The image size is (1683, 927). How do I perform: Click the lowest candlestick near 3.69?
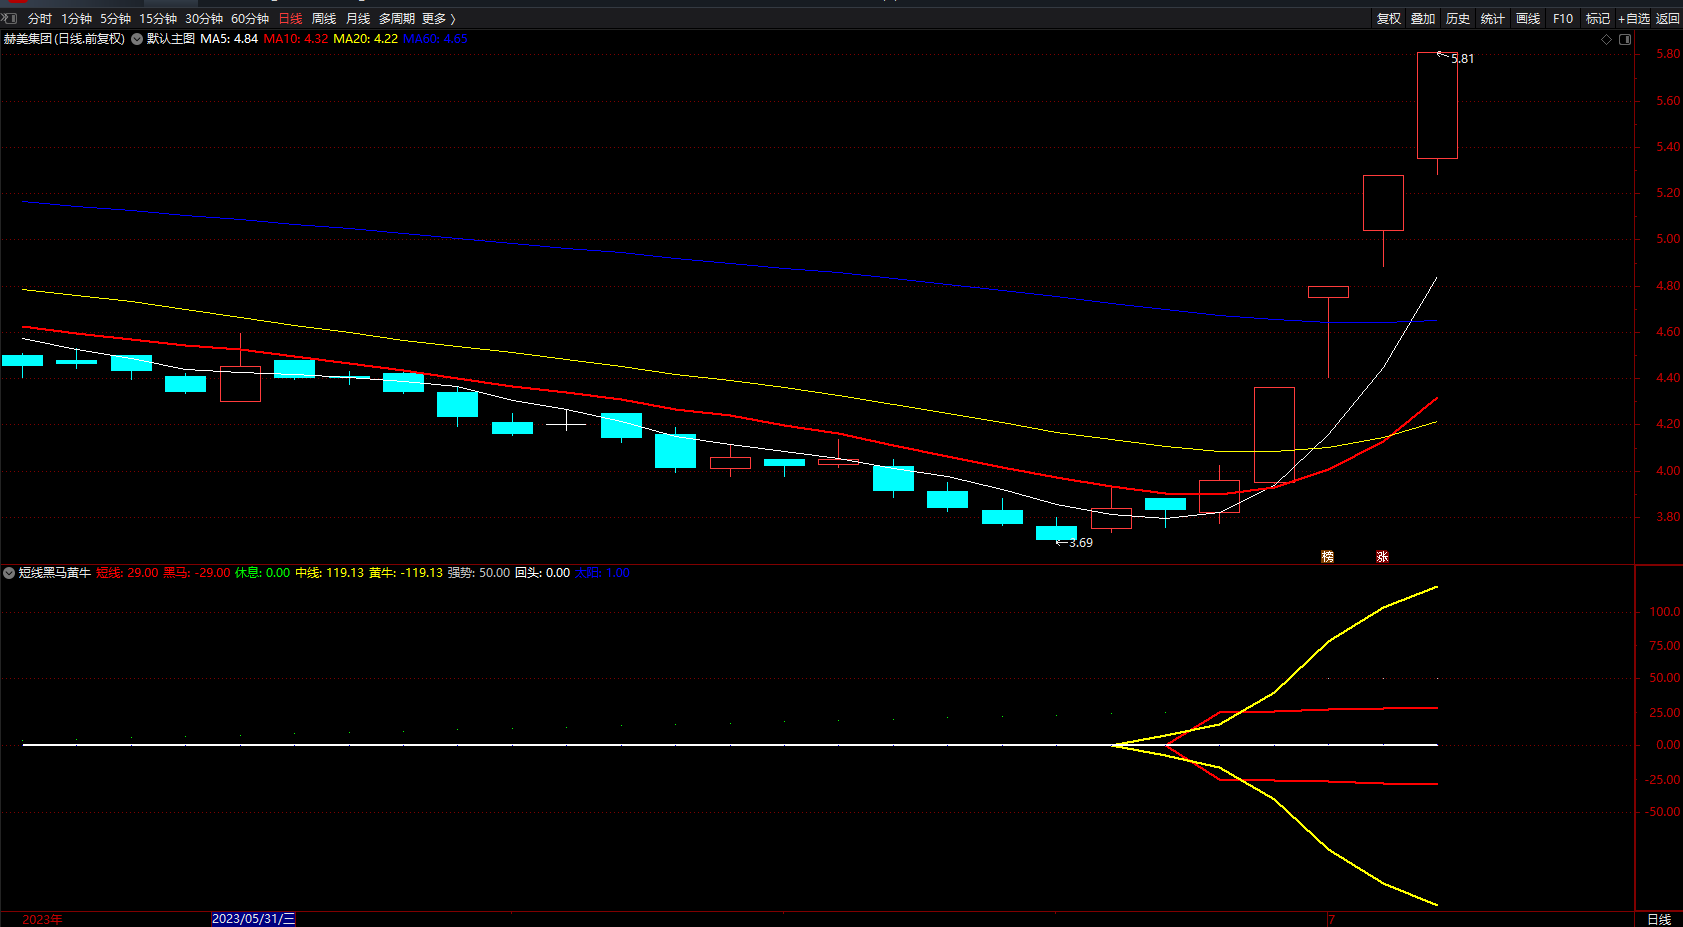click(1057, 533)
